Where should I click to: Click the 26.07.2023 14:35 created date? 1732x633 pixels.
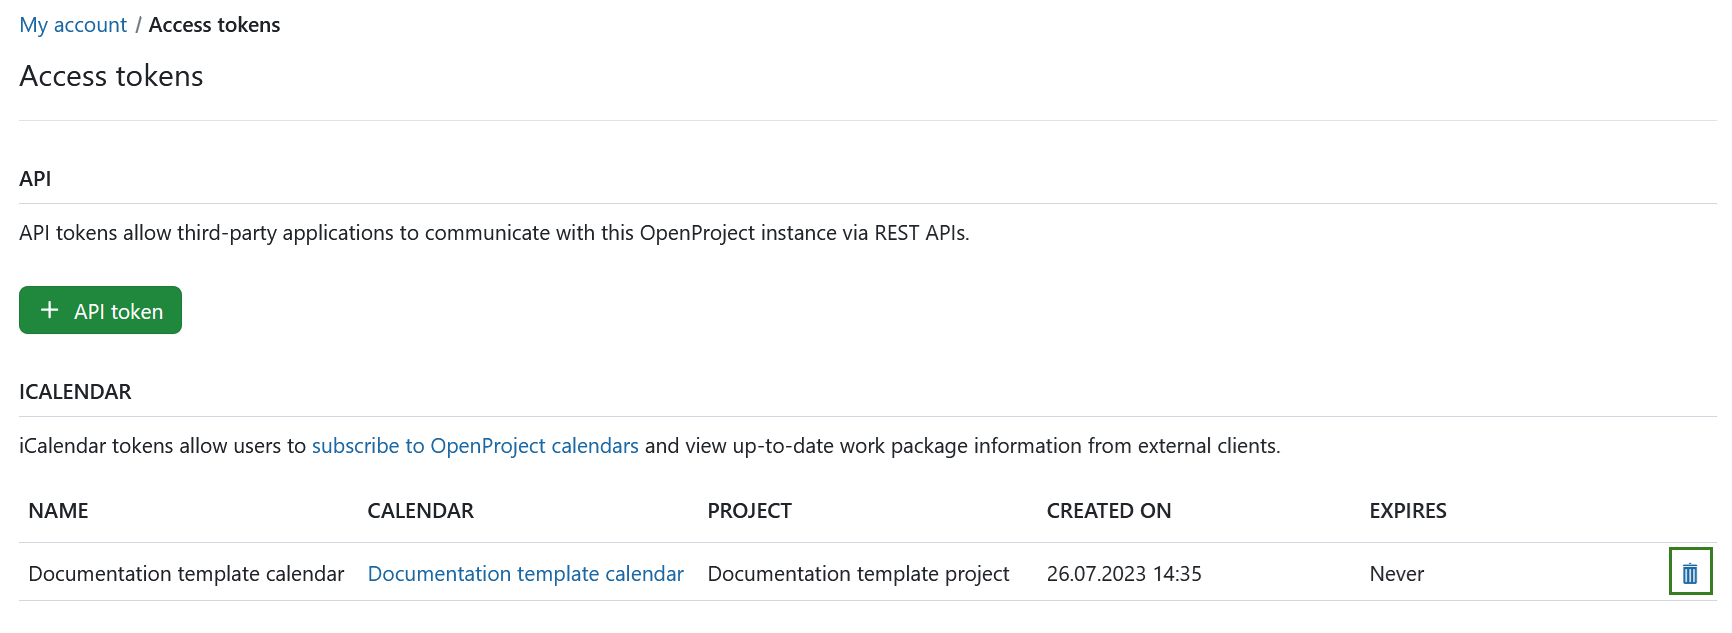[x=1124, y=574]
